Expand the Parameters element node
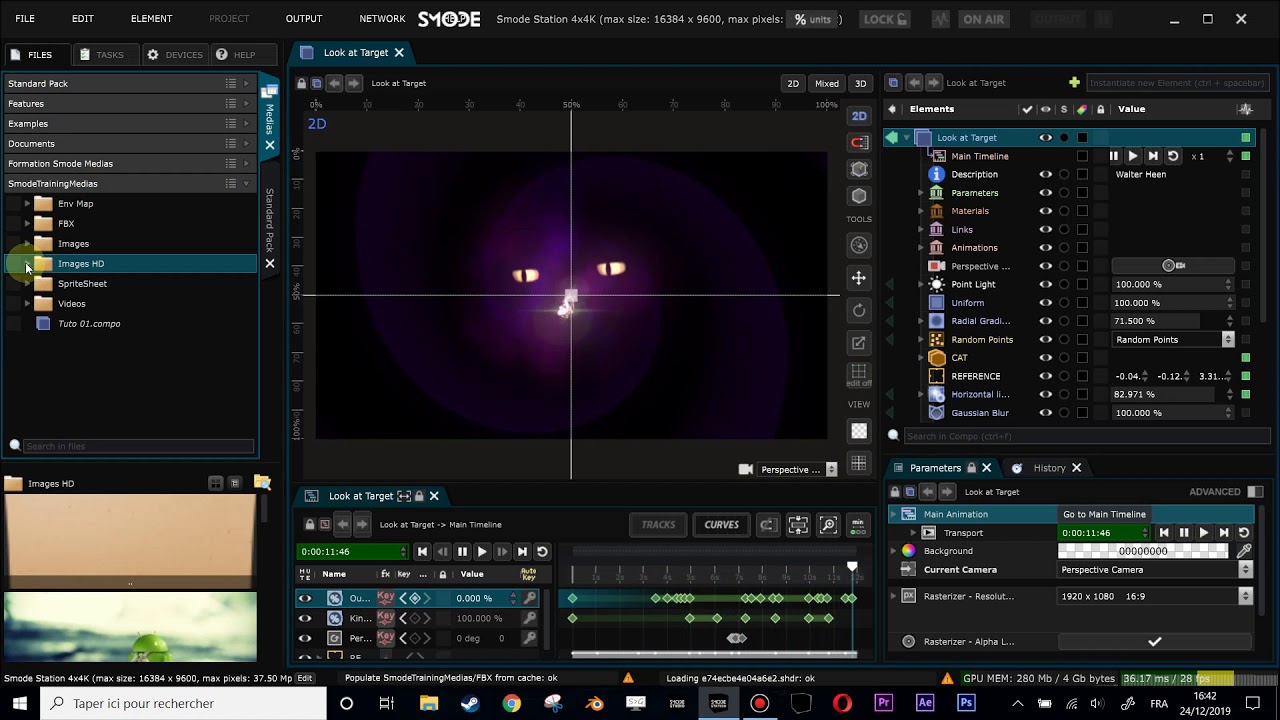1280x720 pixels. (x=921, y=193)
